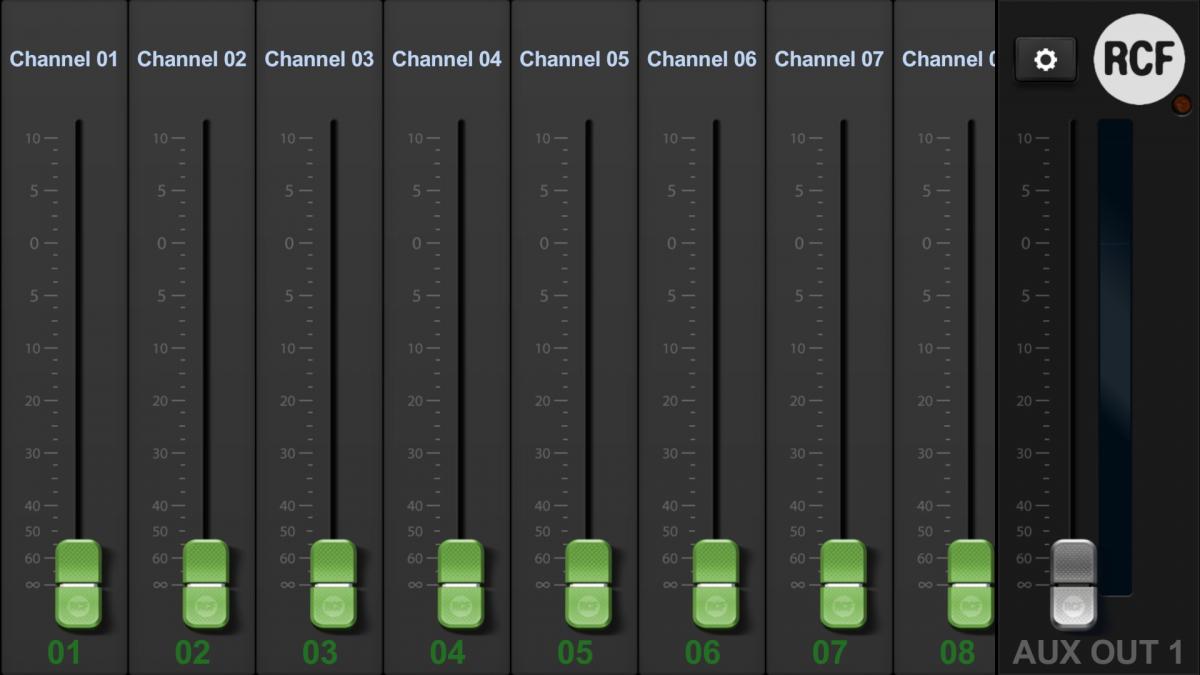The height and width of the screenshot is (675, 1200).
Task: Select the green Channel 02 fader knob
Action: (206, 584)
